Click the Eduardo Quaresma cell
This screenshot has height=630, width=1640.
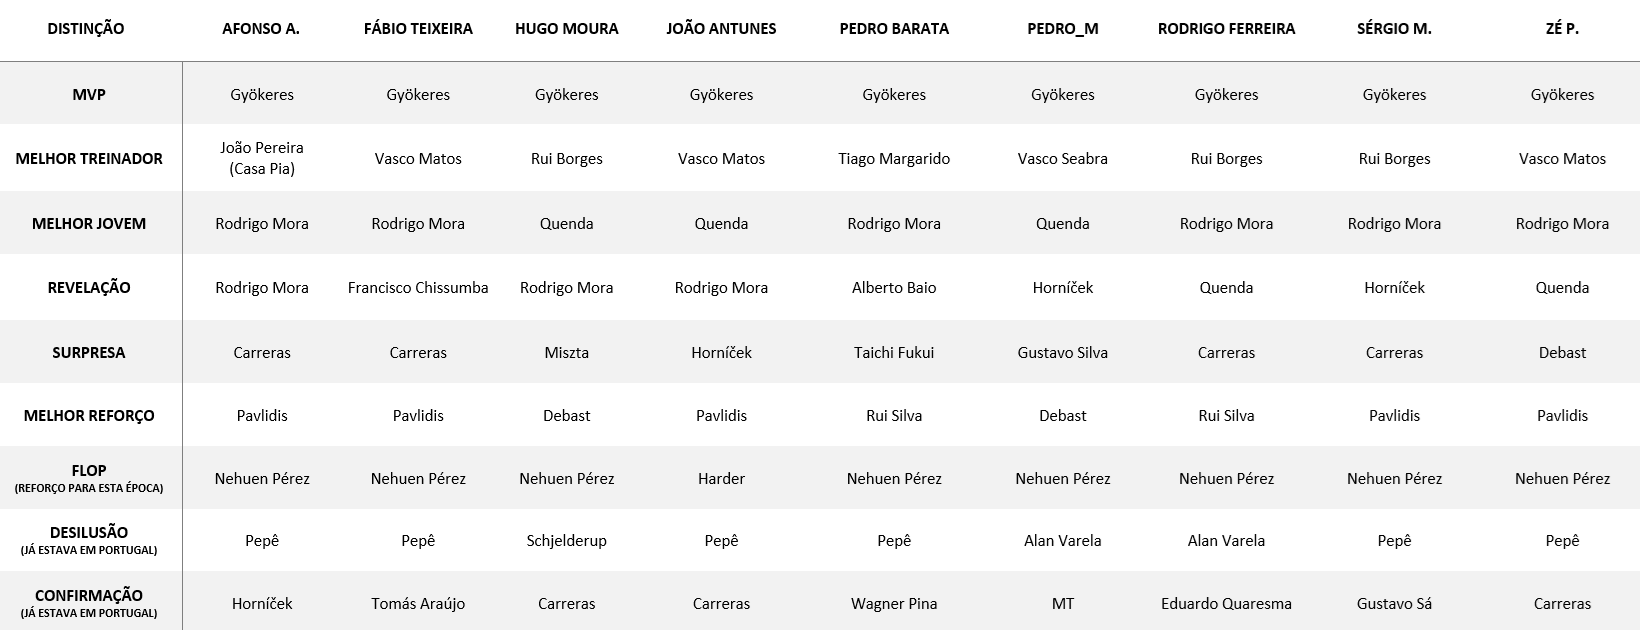tap(1226, 603)
